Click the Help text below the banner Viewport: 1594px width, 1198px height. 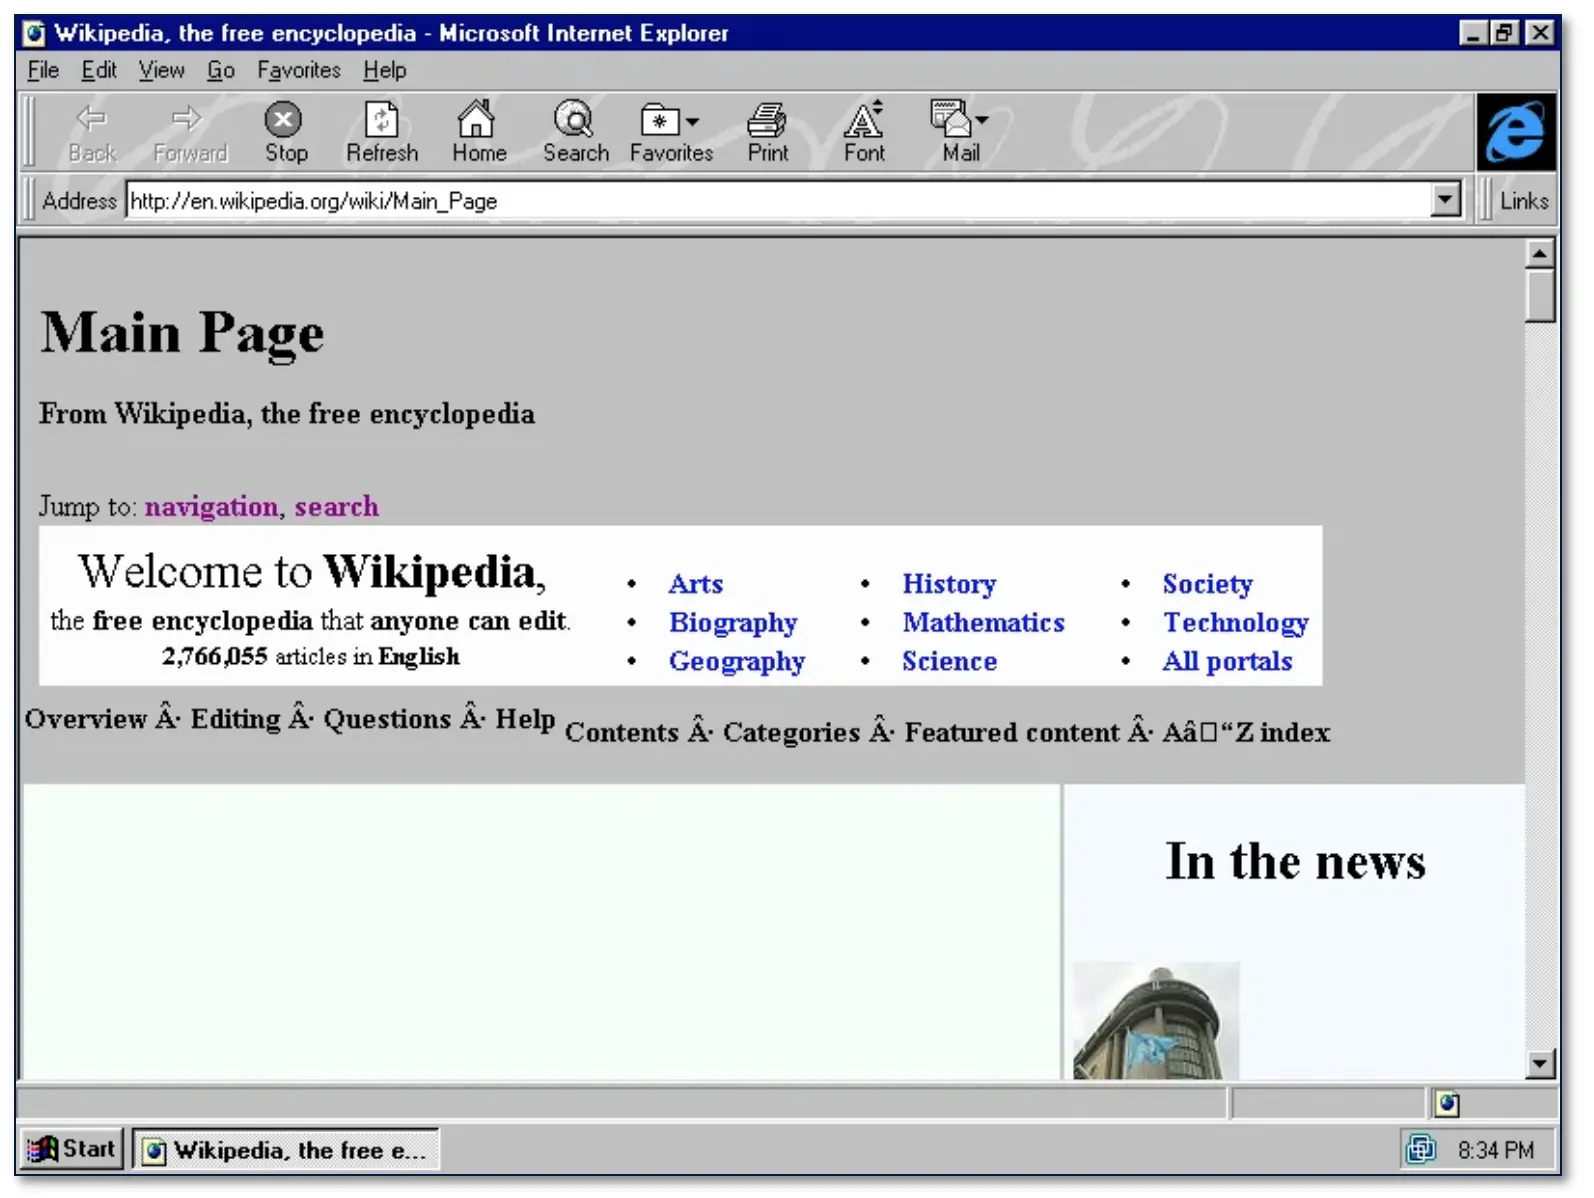coord(525,719)
